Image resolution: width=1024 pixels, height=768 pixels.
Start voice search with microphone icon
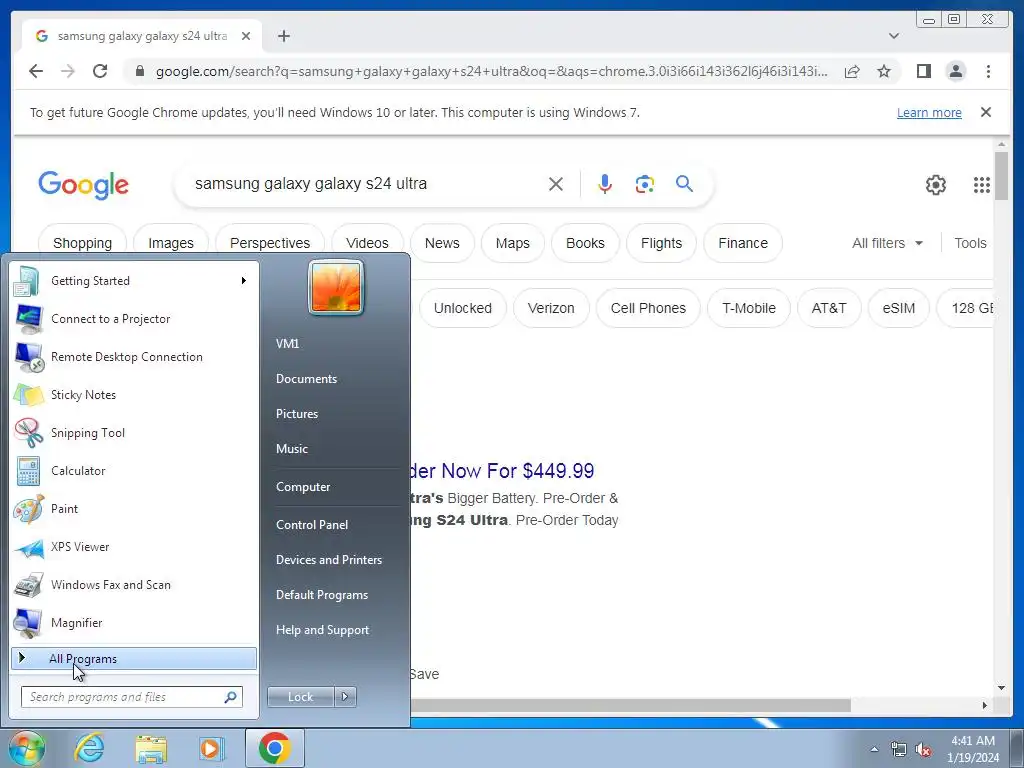(x=605, y=184)
